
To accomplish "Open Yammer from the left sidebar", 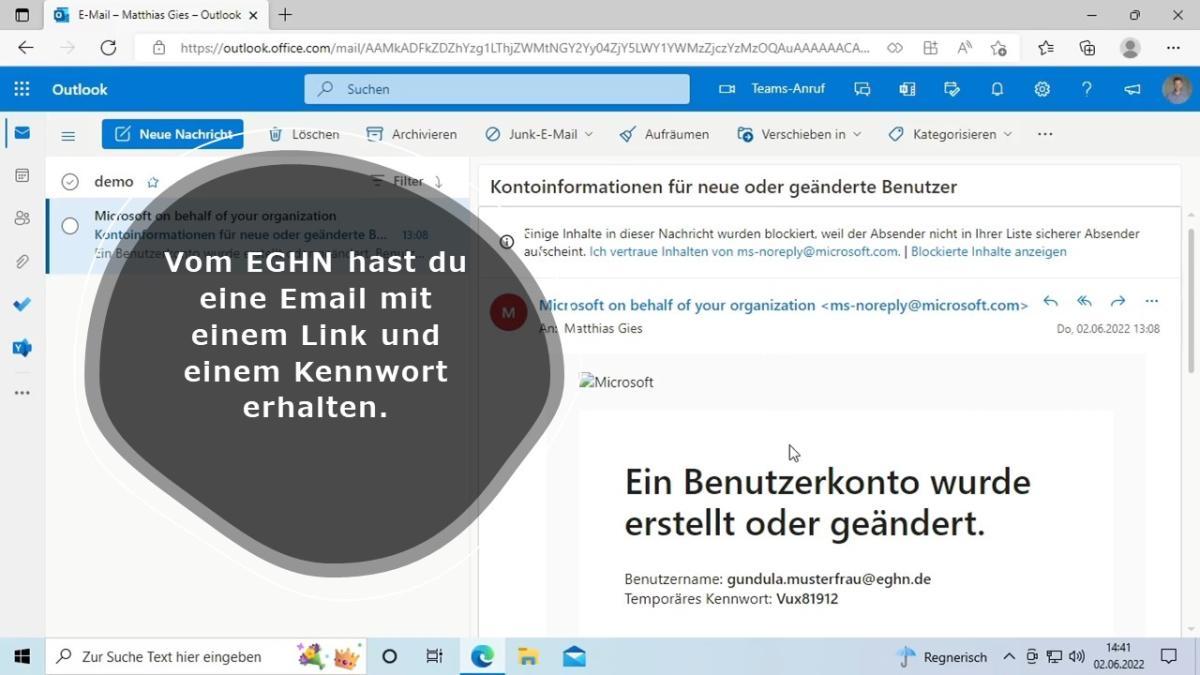I will [x=22, y=348].
